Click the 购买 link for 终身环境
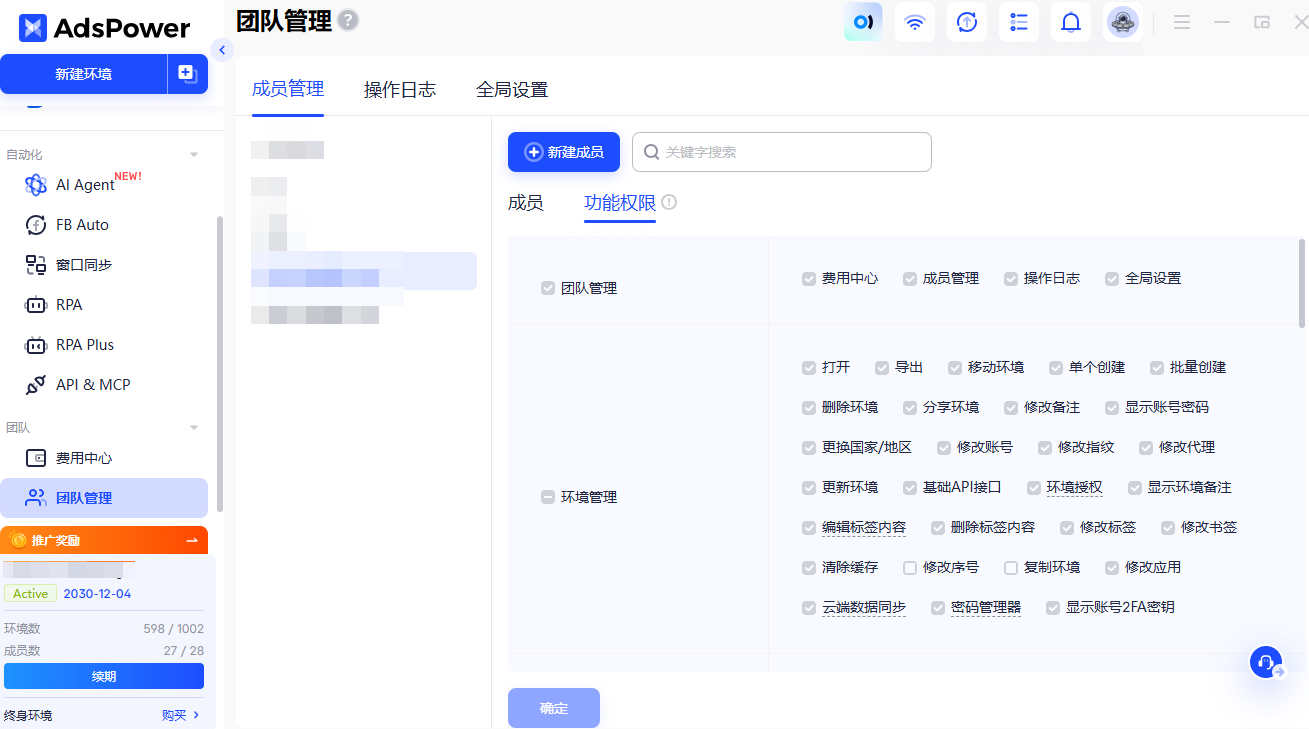Screen dimensions: 1309x729 (181, 715)
